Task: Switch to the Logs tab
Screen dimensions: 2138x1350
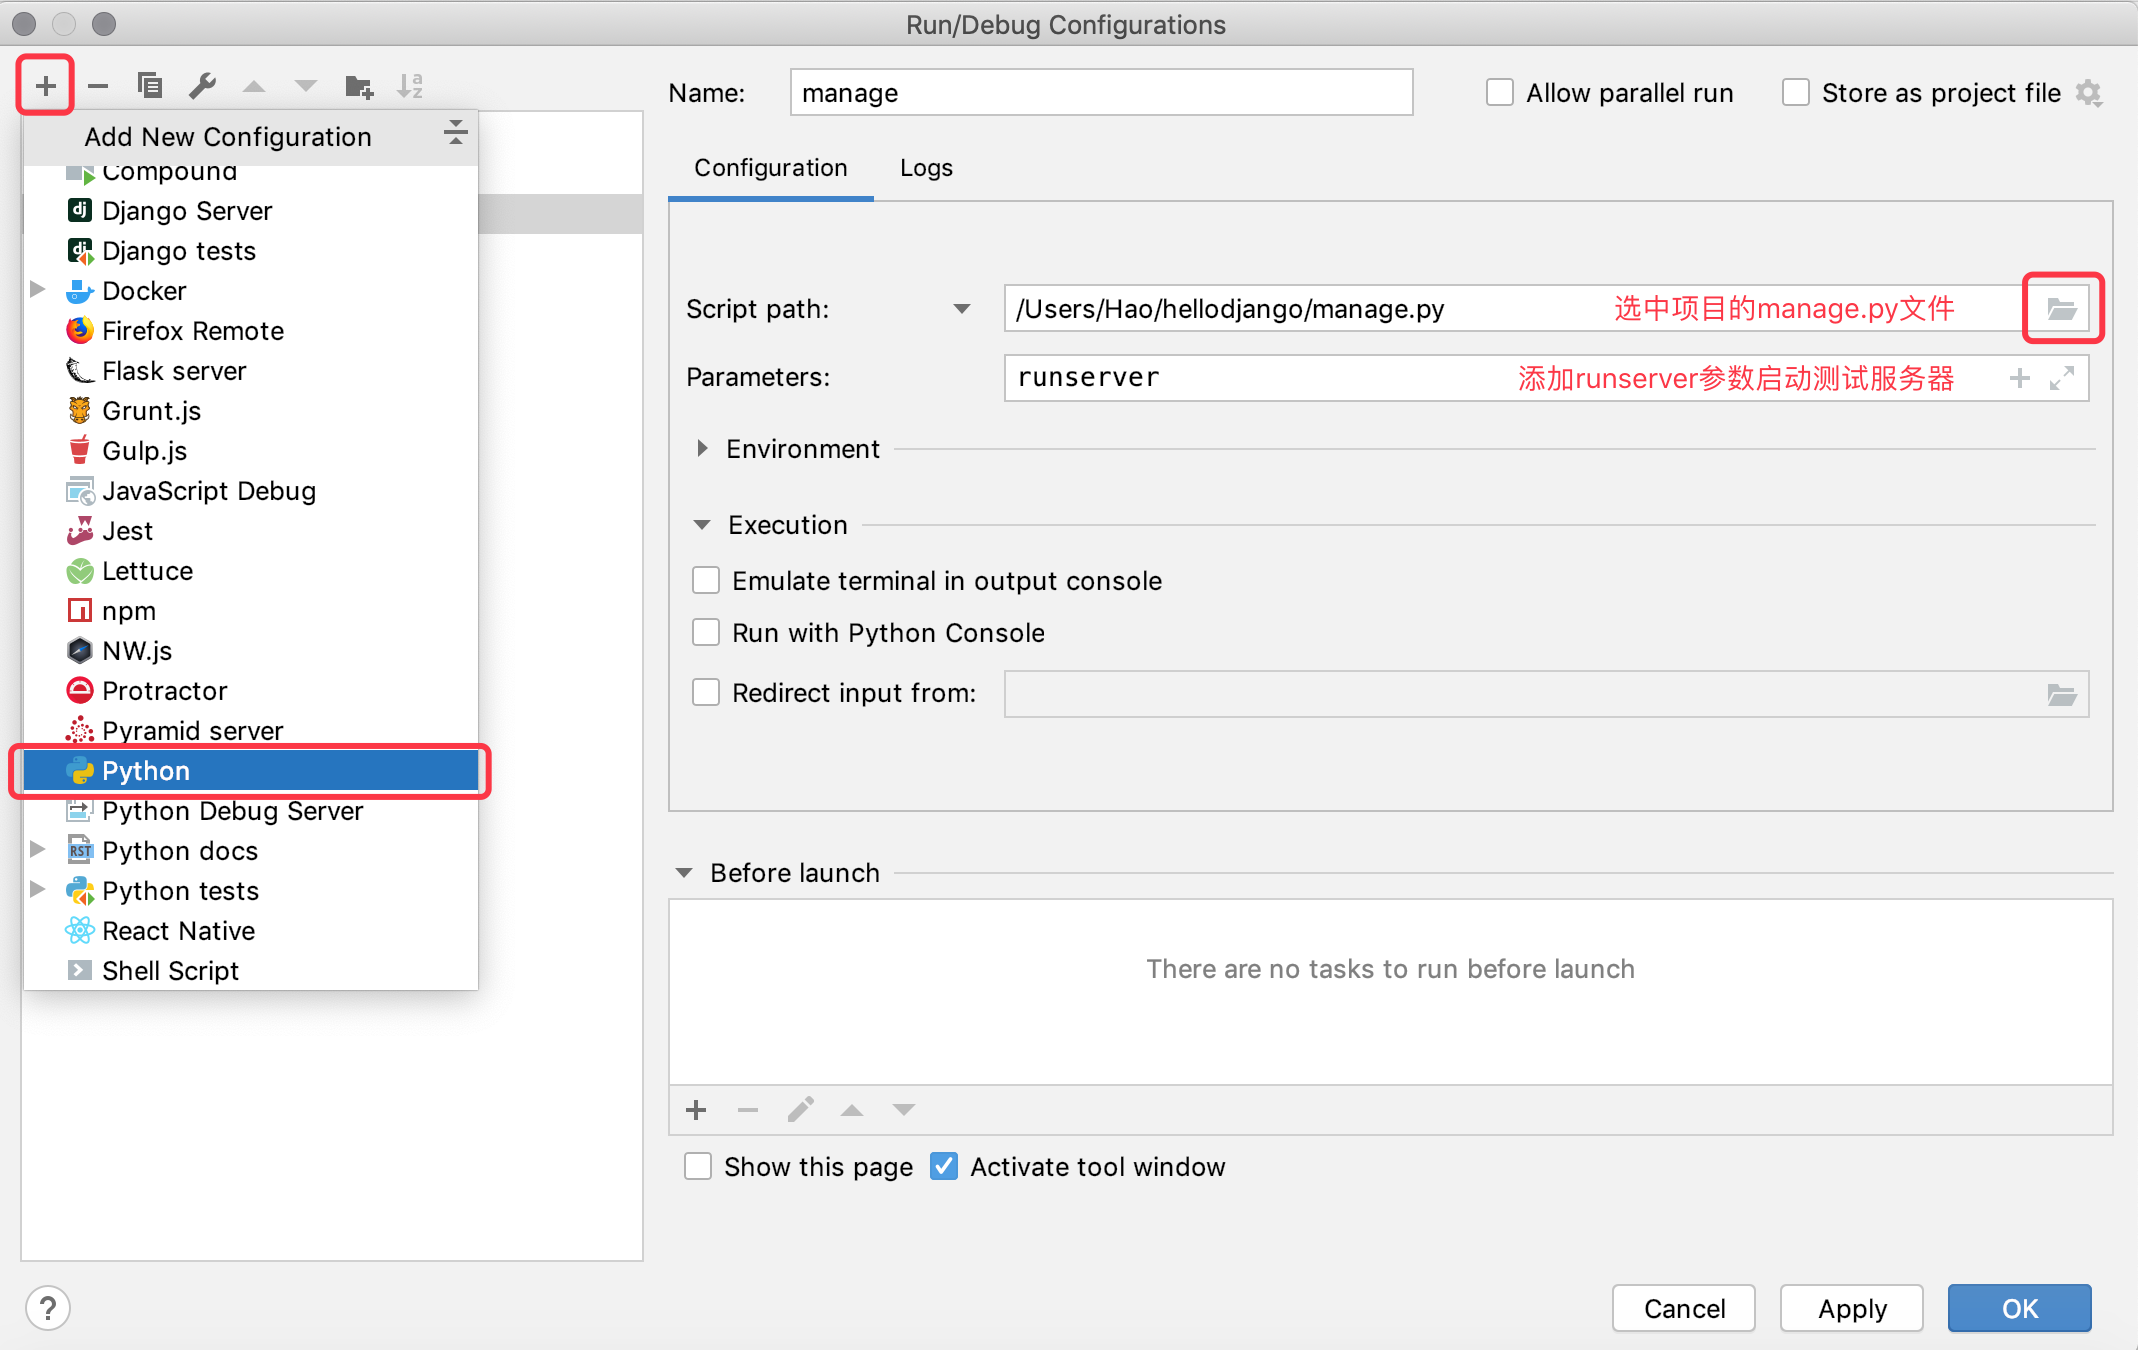Action: tap(926, 168)
